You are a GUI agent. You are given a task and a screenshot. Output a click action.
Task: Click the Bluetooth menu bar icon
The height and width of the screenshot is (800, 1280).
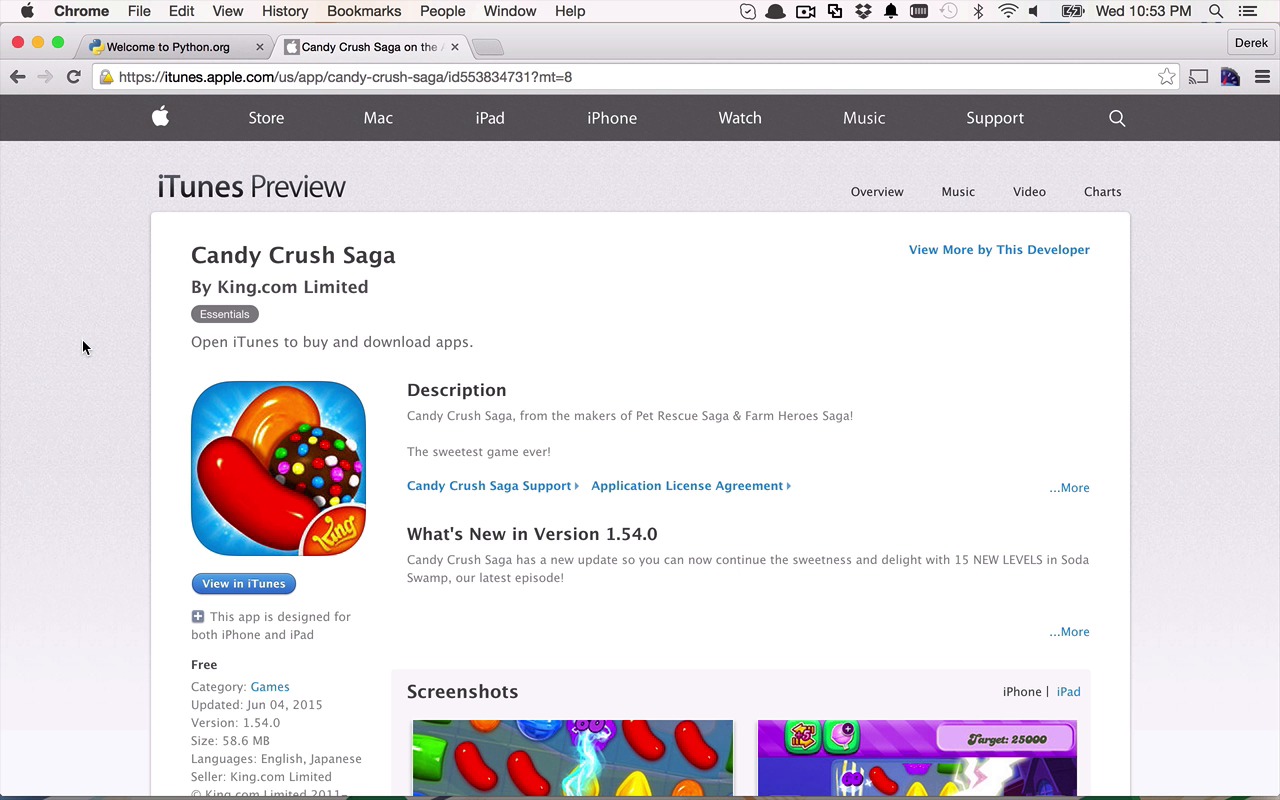tap(979, 11)
